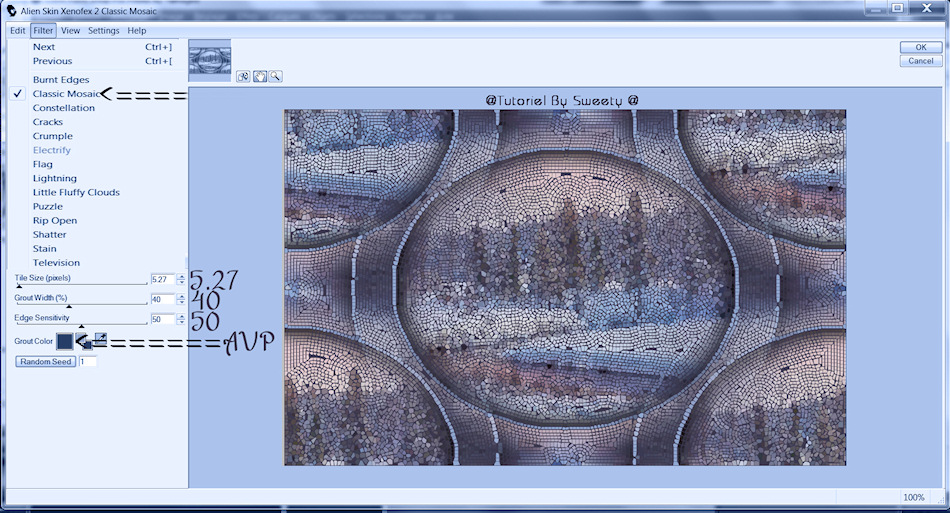
Task: Toggle the original image preview button
Action: (243, 76)
